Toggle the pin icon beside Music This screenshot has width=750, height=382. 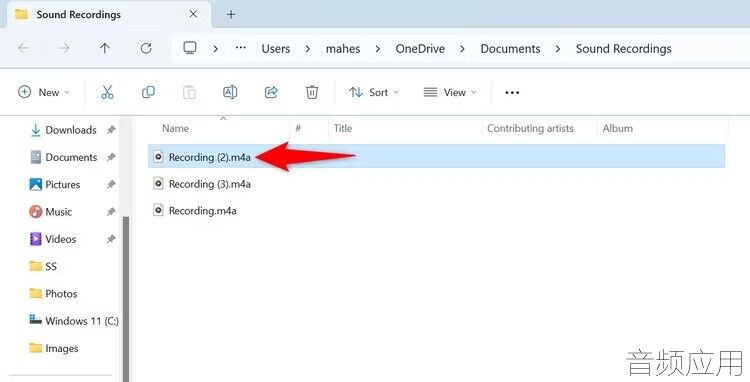coord(111,211)
